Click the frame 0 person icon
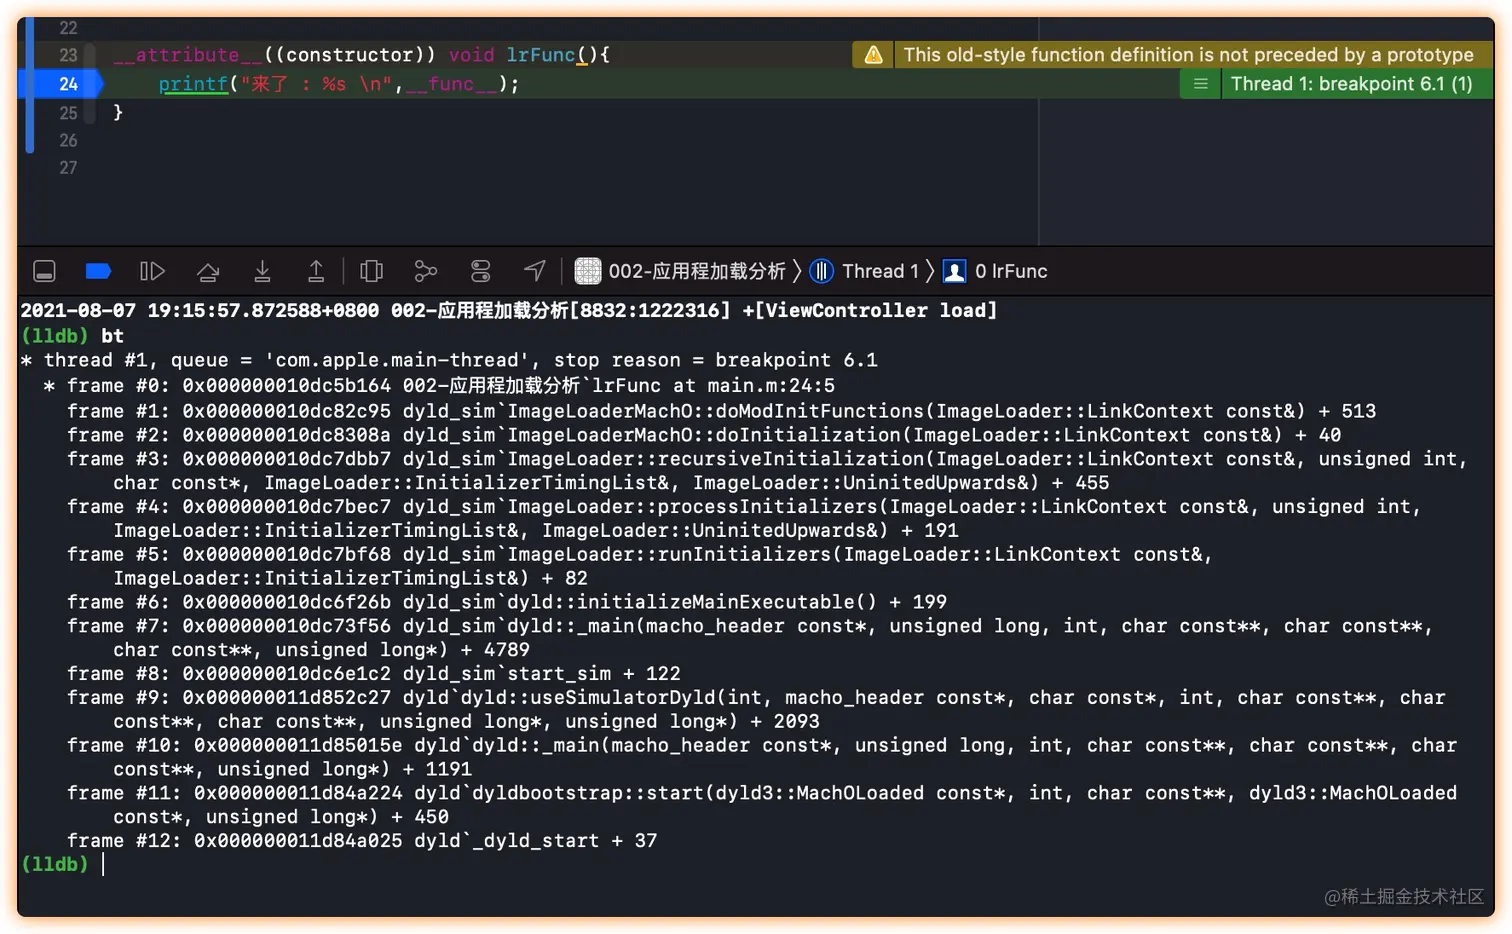 [955, 271]
